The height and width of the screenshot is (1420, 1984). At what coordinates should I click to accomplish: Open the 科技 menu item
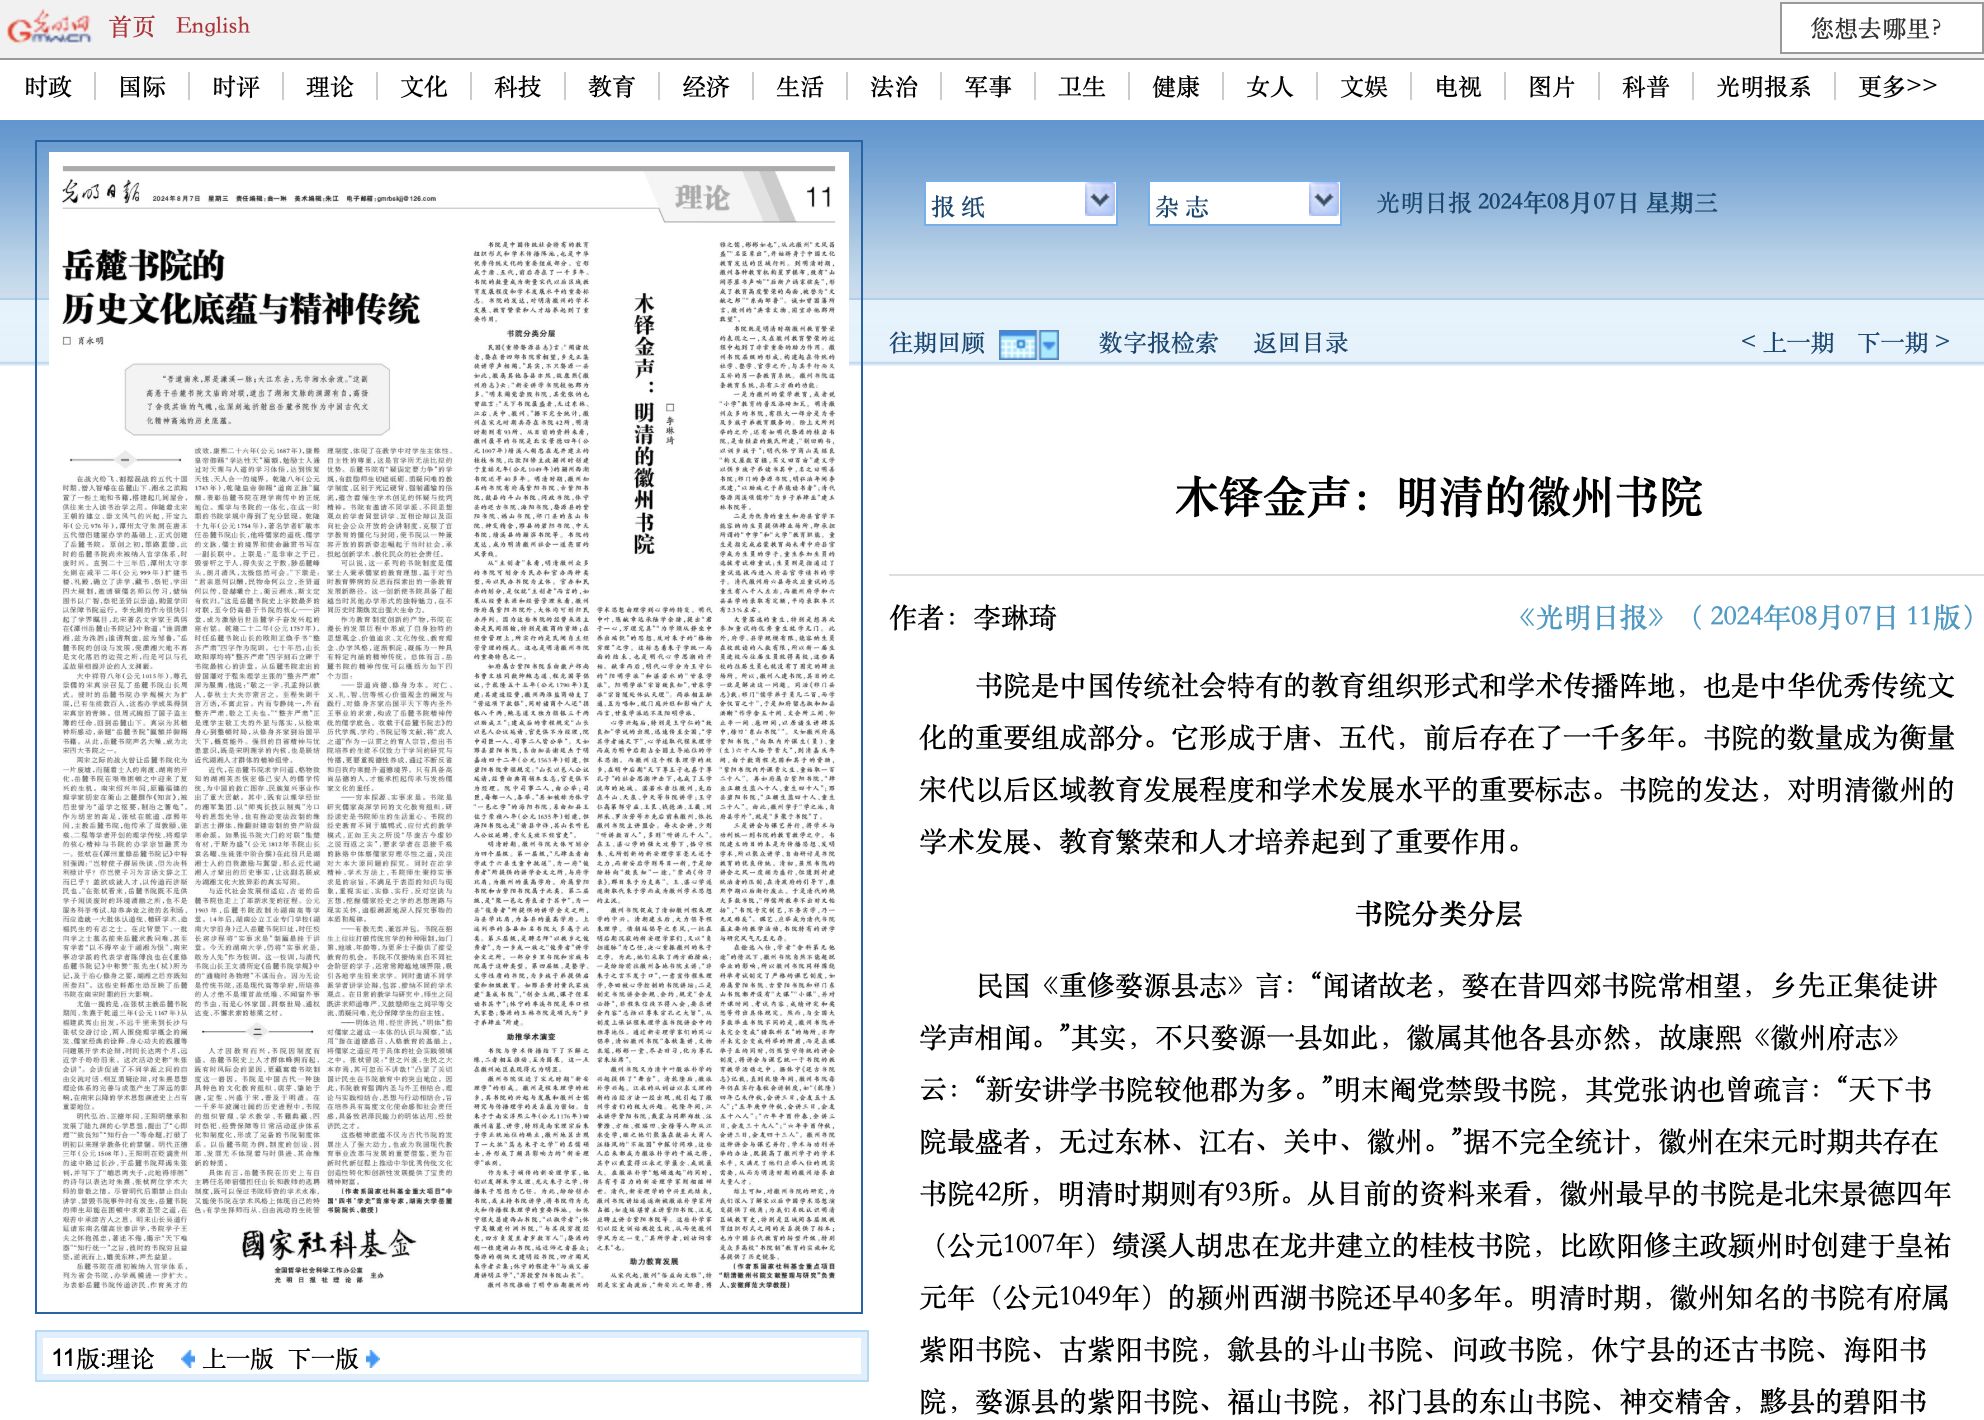pyautogui.click(x=518, y=87)
